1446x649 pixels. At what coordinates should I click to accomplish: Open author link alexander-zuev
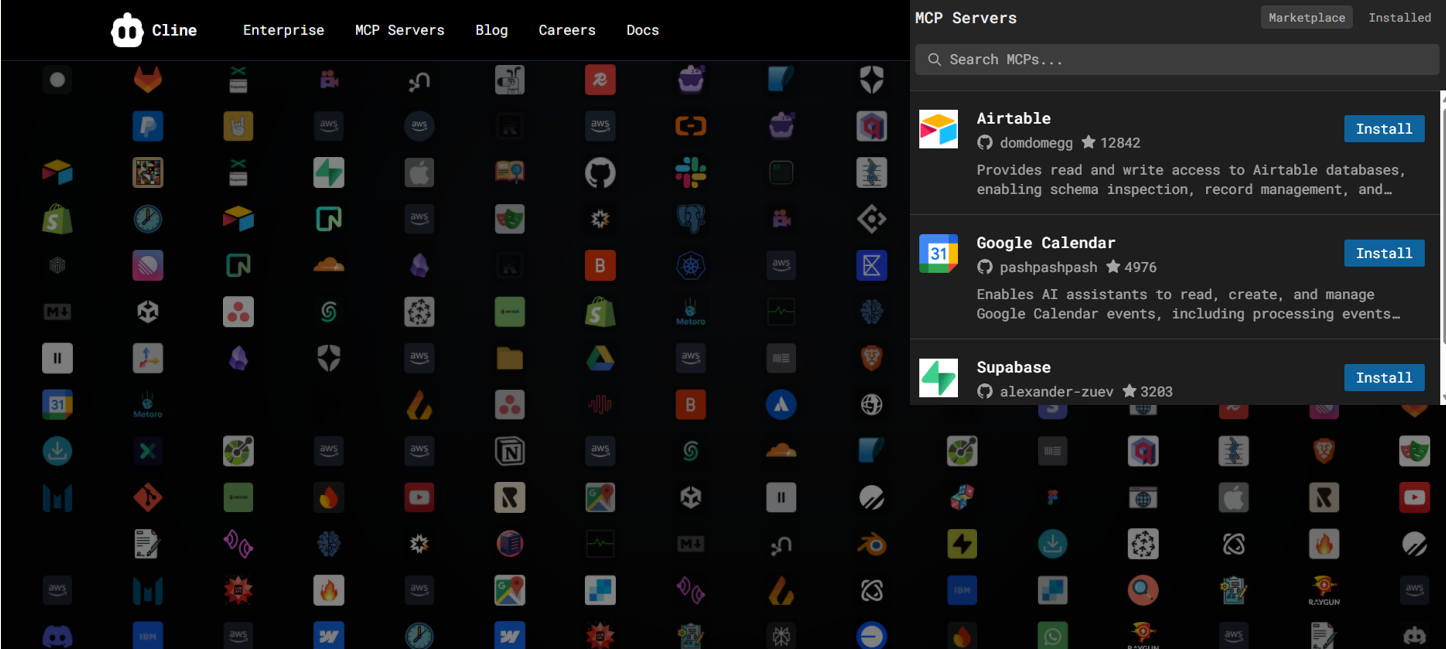(x=1056, y=391)
